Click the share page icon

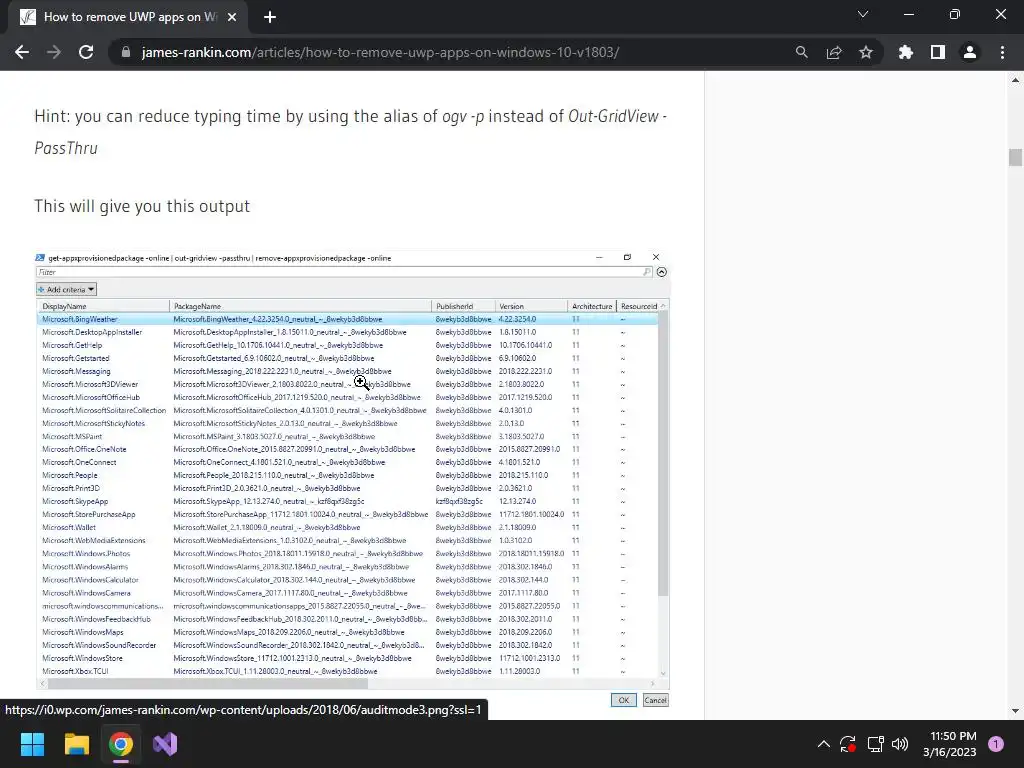click(x=834, y=52)
